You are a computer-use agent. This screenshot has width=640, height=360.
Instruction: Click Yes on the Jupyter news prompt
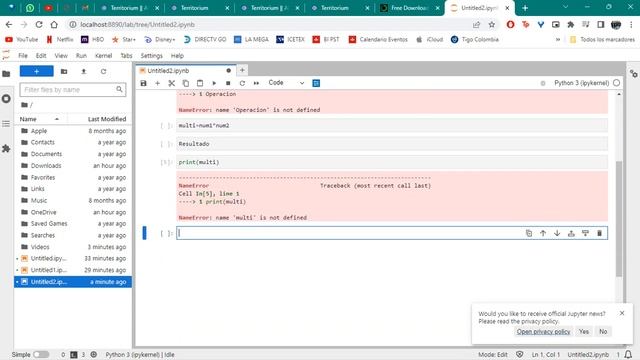point(584,331)
